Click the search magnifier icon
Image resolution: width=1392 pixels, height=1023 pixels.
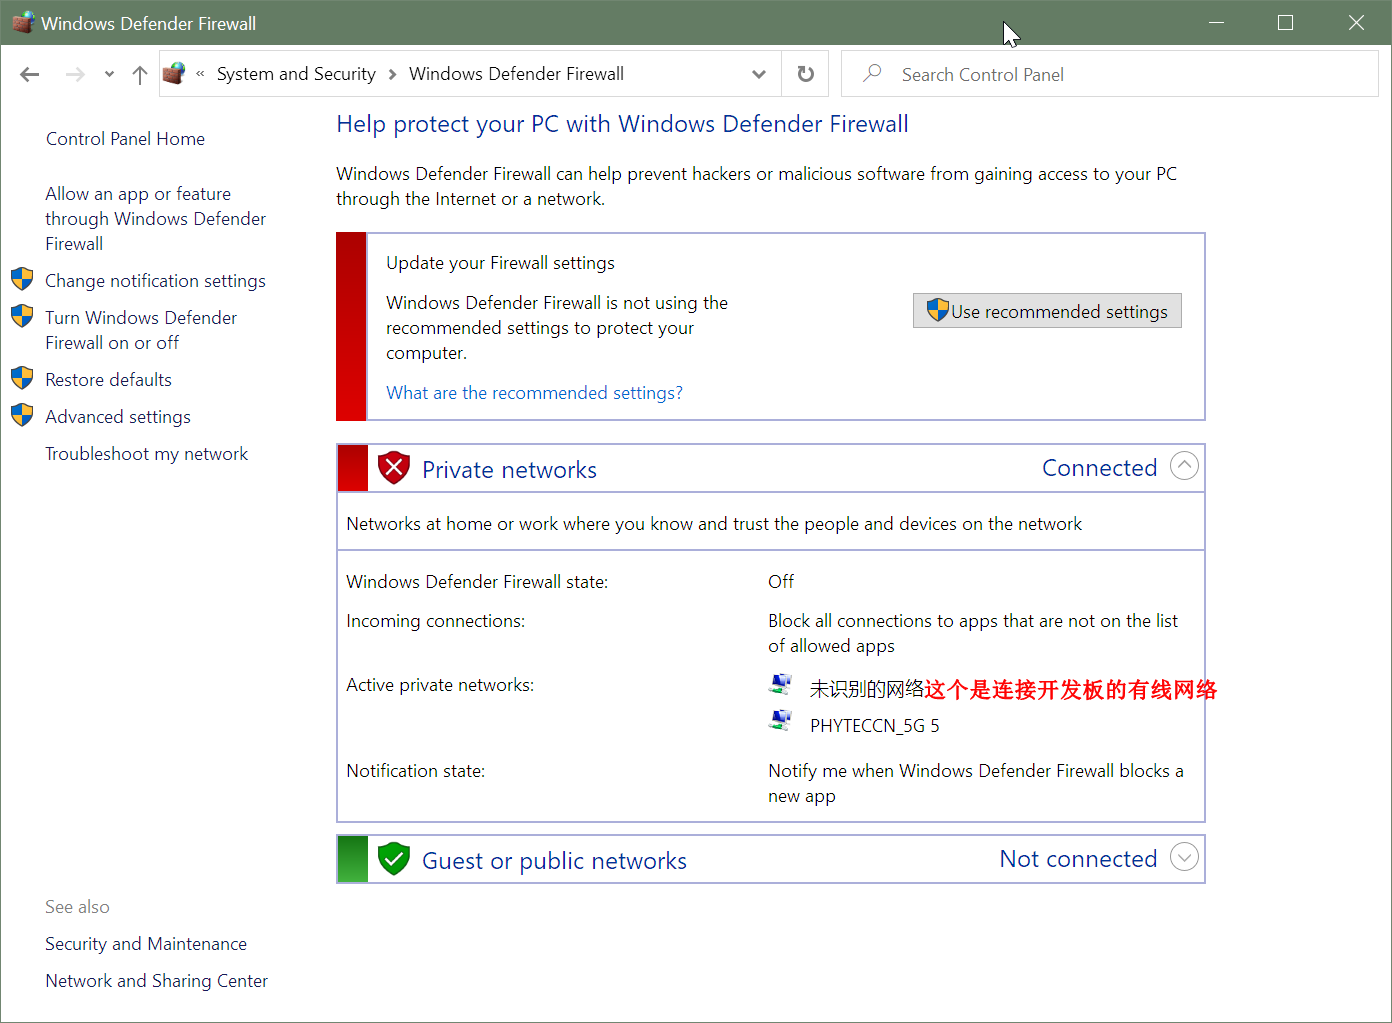pos(872,73)
